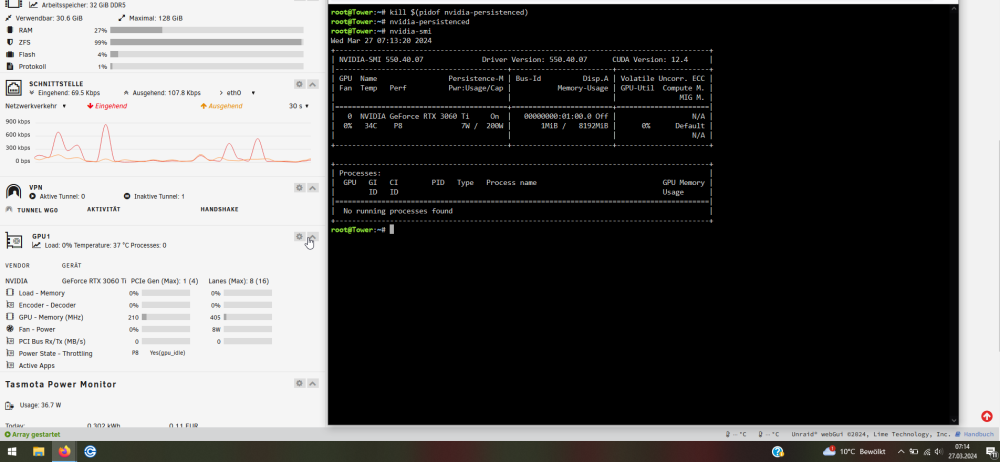Image resolution: width=1000 pixels, height=462 pixels.
Task: Click the Encoder - Decoder row icon
Action: click(10, 305)
